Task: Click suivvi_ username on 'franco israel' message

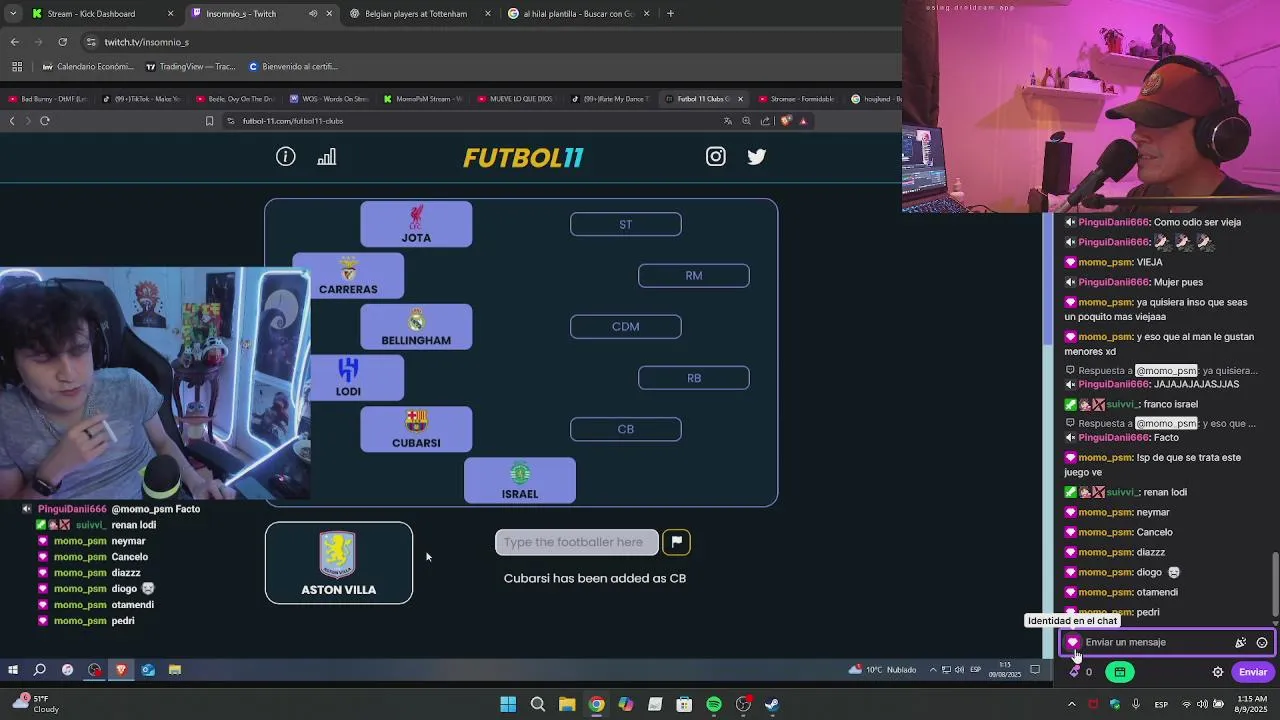Action: 1123,404
